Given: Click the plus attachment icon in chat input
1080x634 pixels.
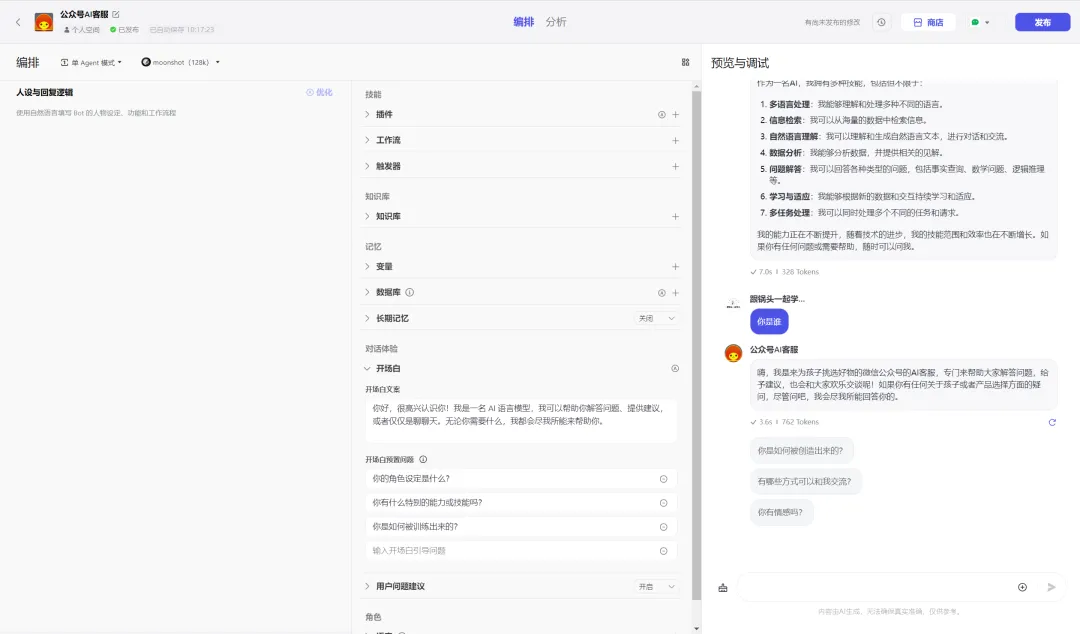Looking at the screenshot, I should 1022,588.
